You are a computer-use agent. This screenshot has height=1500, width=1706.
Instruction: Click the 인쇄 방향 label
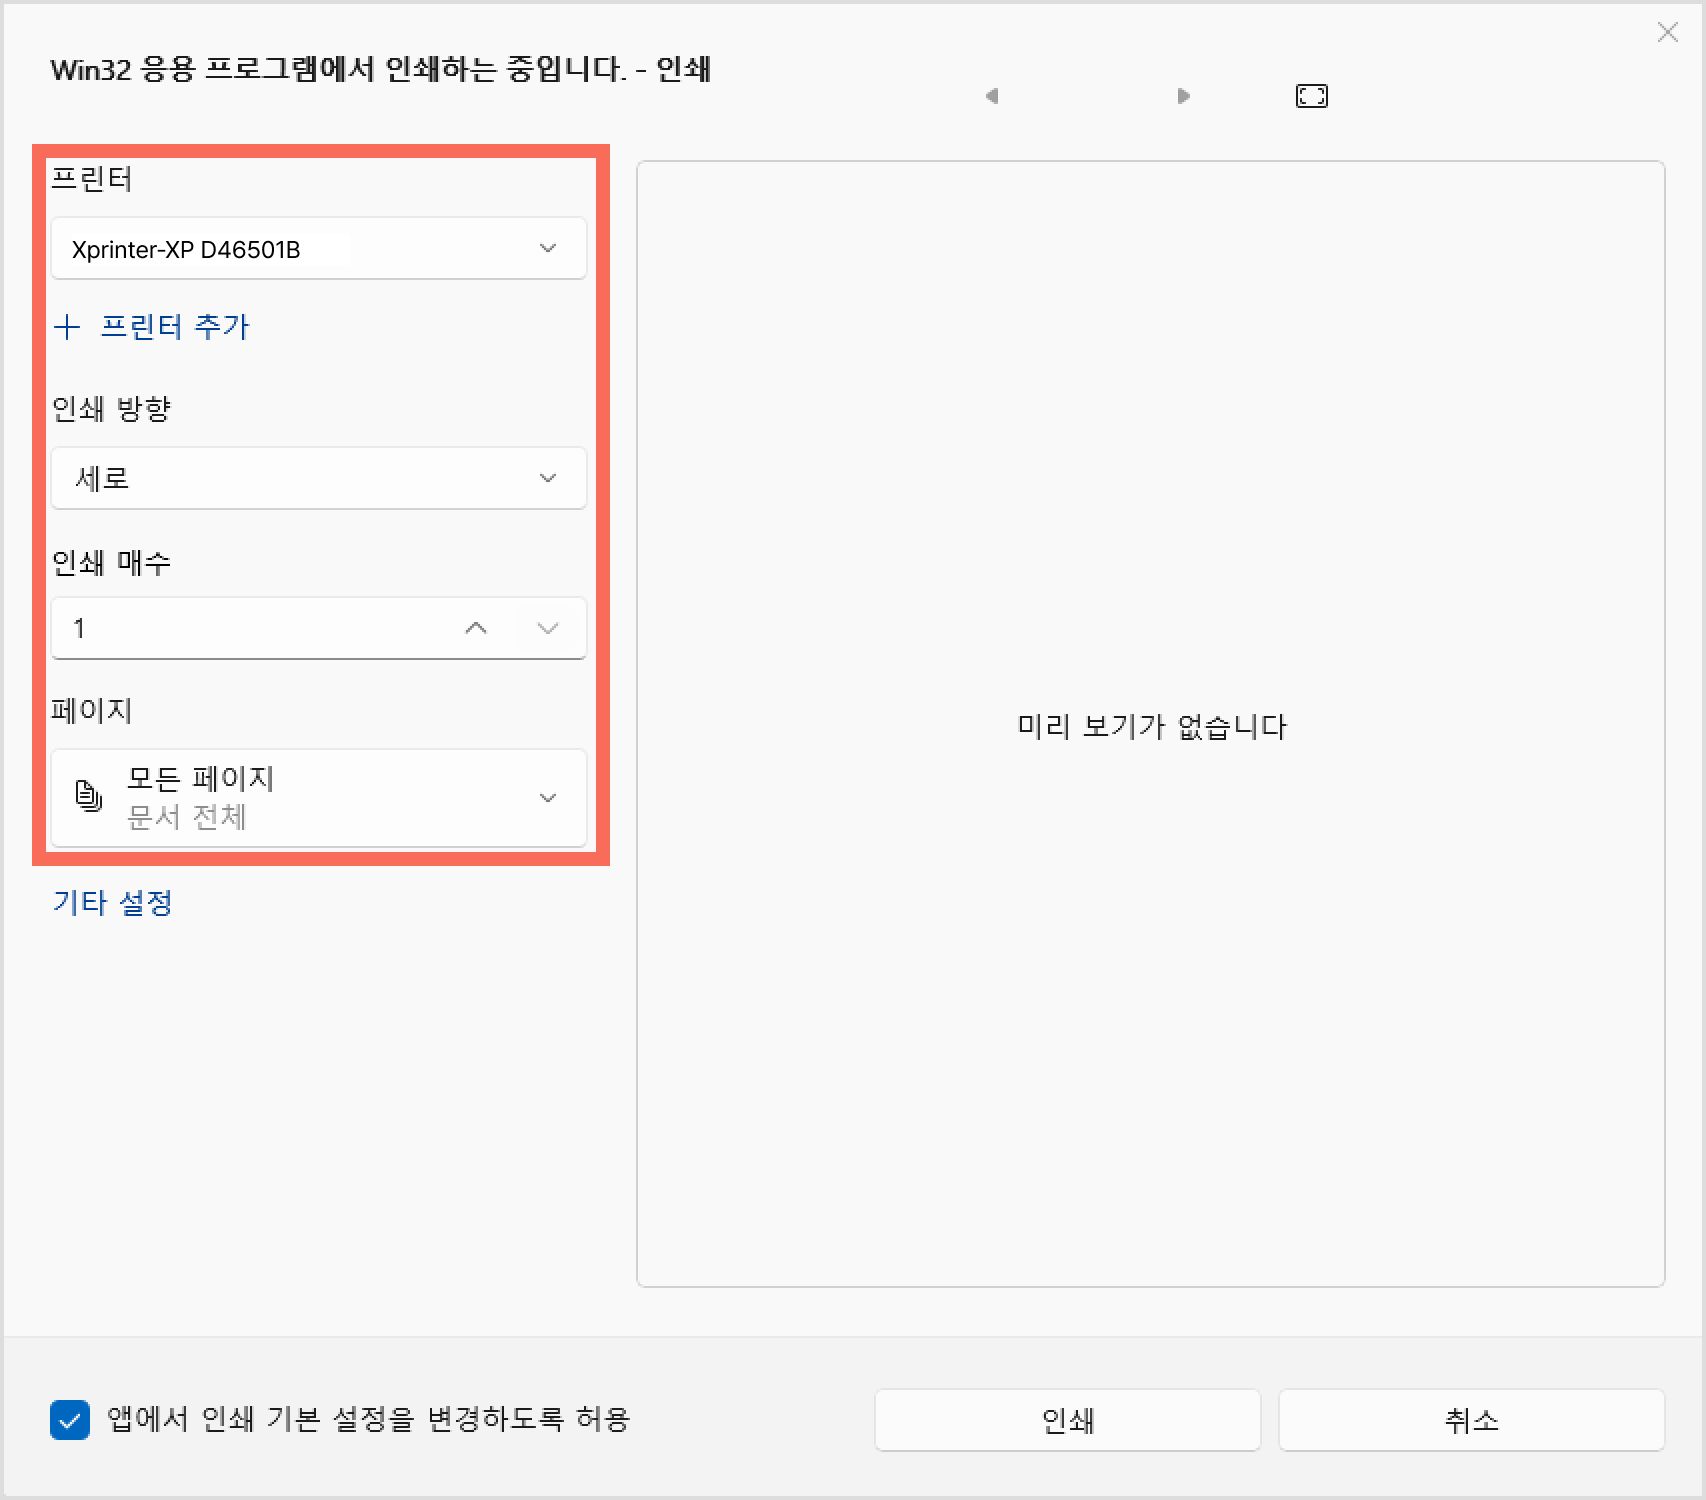(x=112, y=408)
